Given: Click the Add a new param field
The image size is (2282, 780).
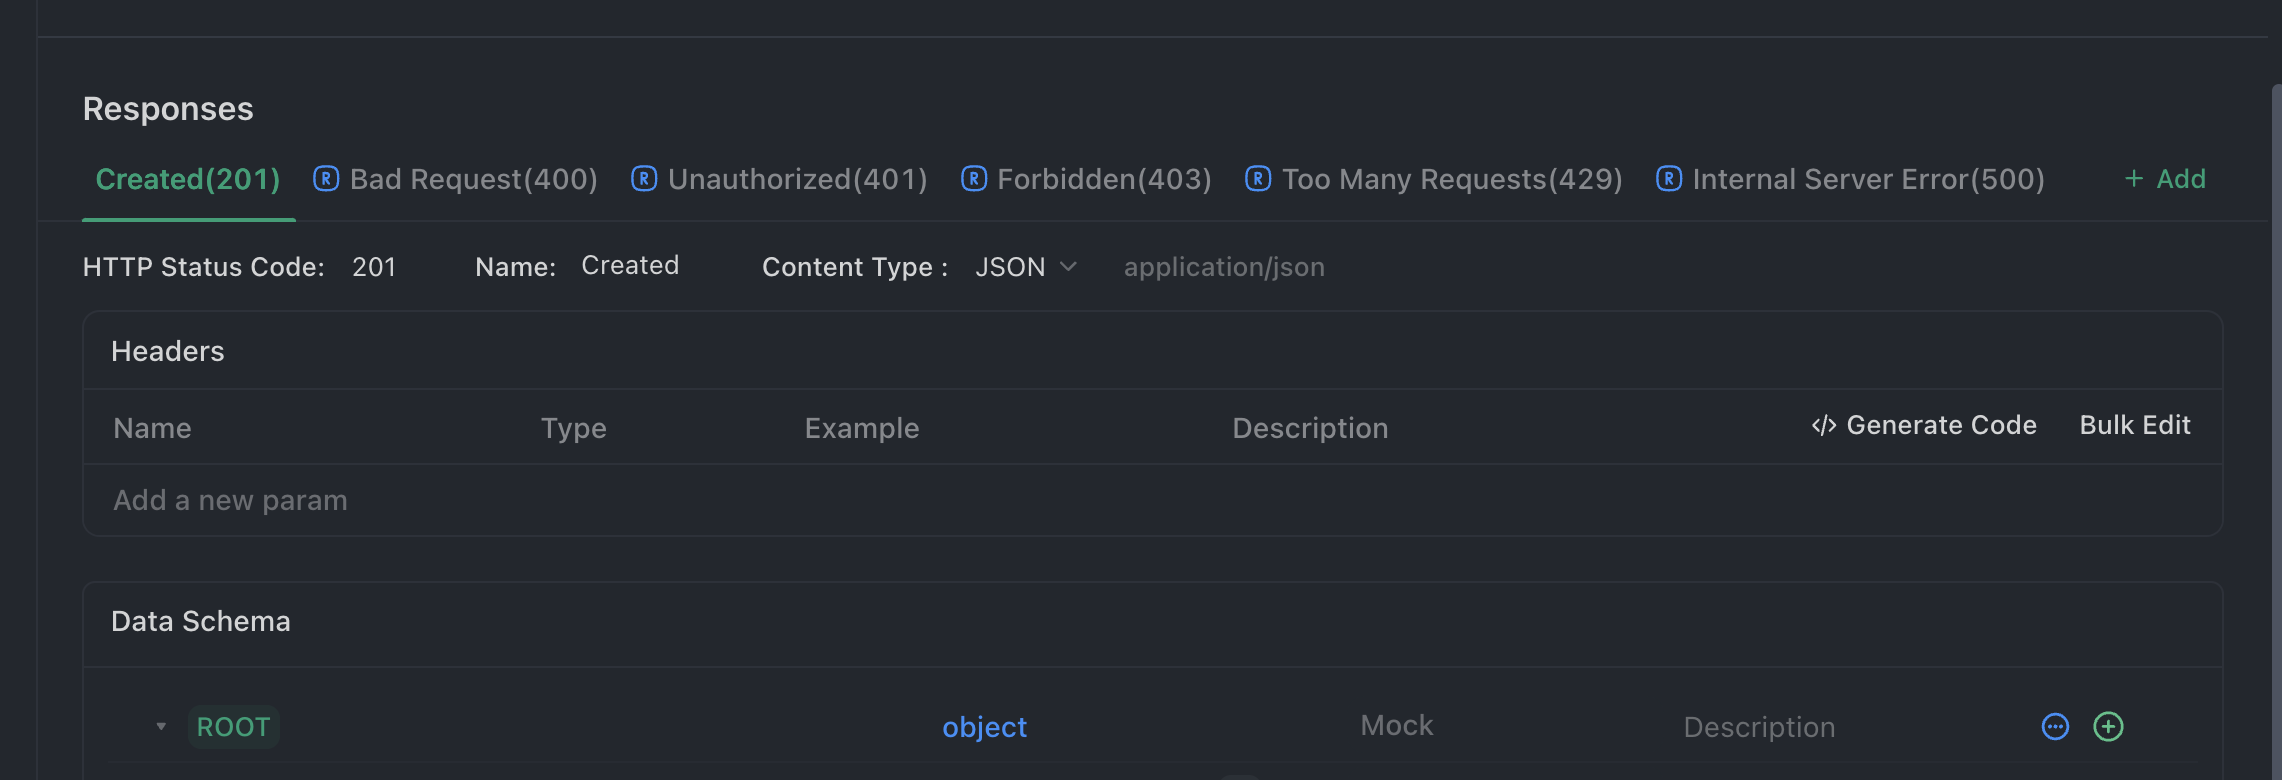Looking at the screenshot, I should click(230, 500).
